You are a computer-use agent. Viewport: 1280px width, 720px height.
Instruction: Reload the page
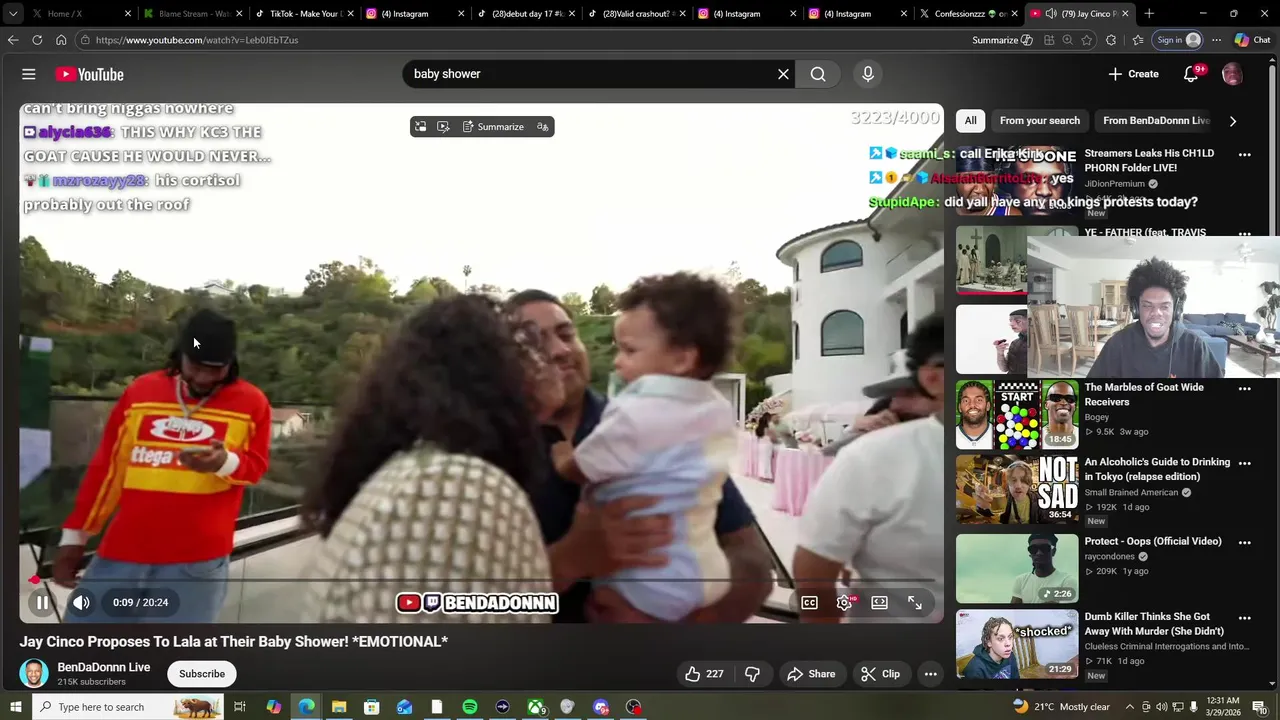coord(37,40)
